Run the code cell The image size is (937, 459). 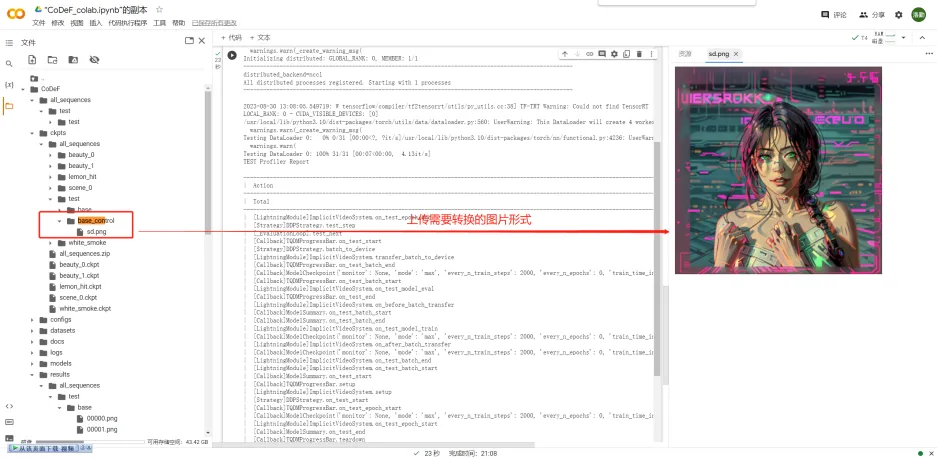(232, 55)
